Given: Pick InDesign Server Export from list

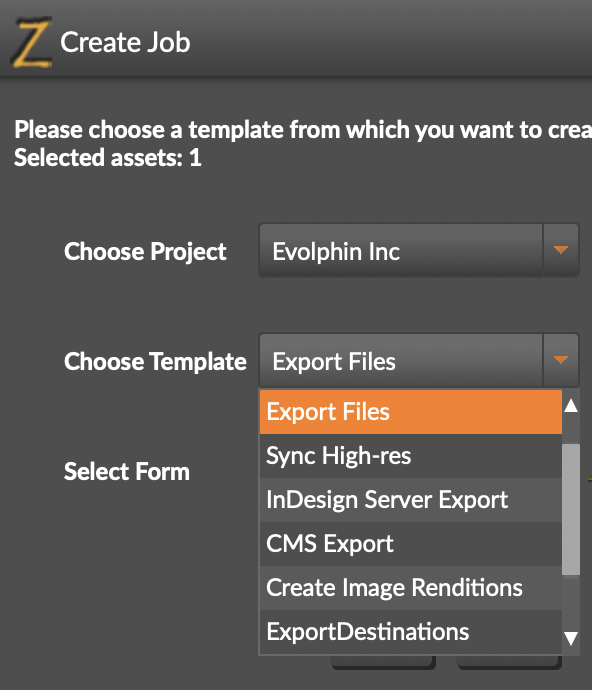Looking at the screenshot, I should [411, 500].
